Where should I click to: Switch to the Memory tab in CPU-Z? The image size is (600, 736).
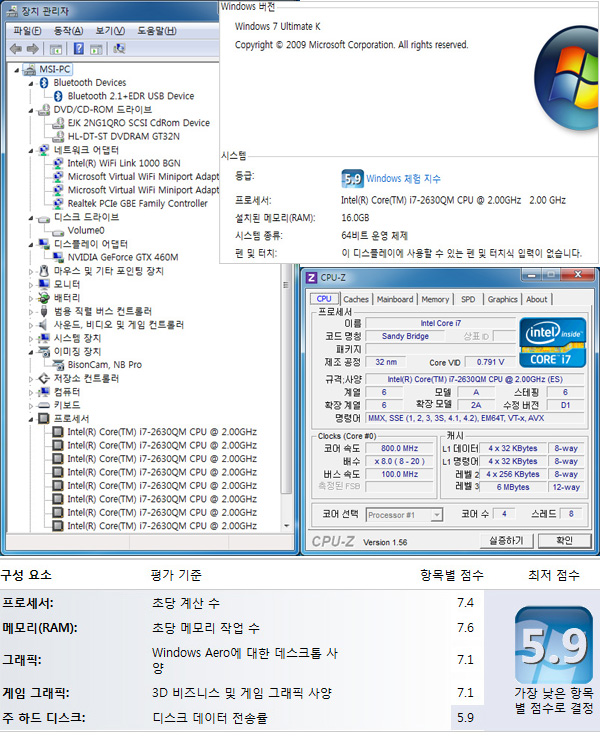tap(435, 299)
